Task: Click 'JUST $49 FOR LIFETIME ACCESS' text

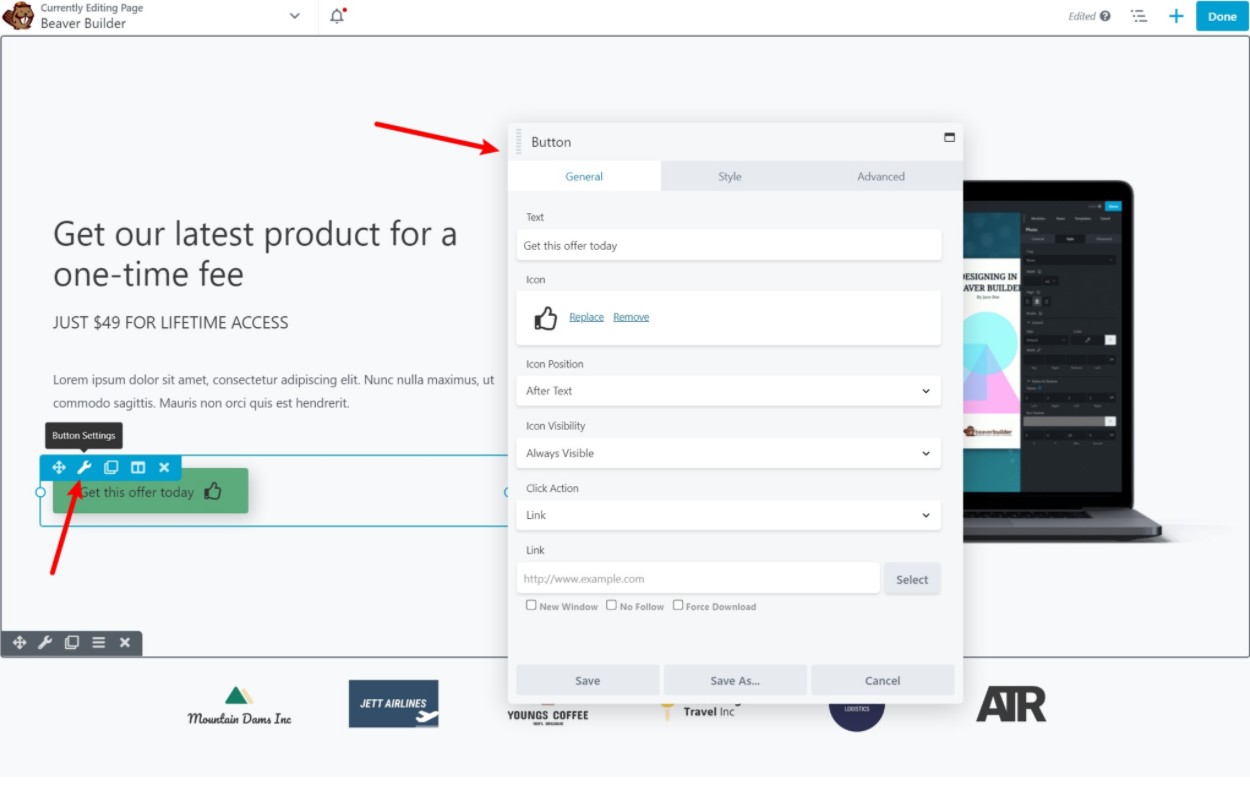Action: click(x=171, y=323)
